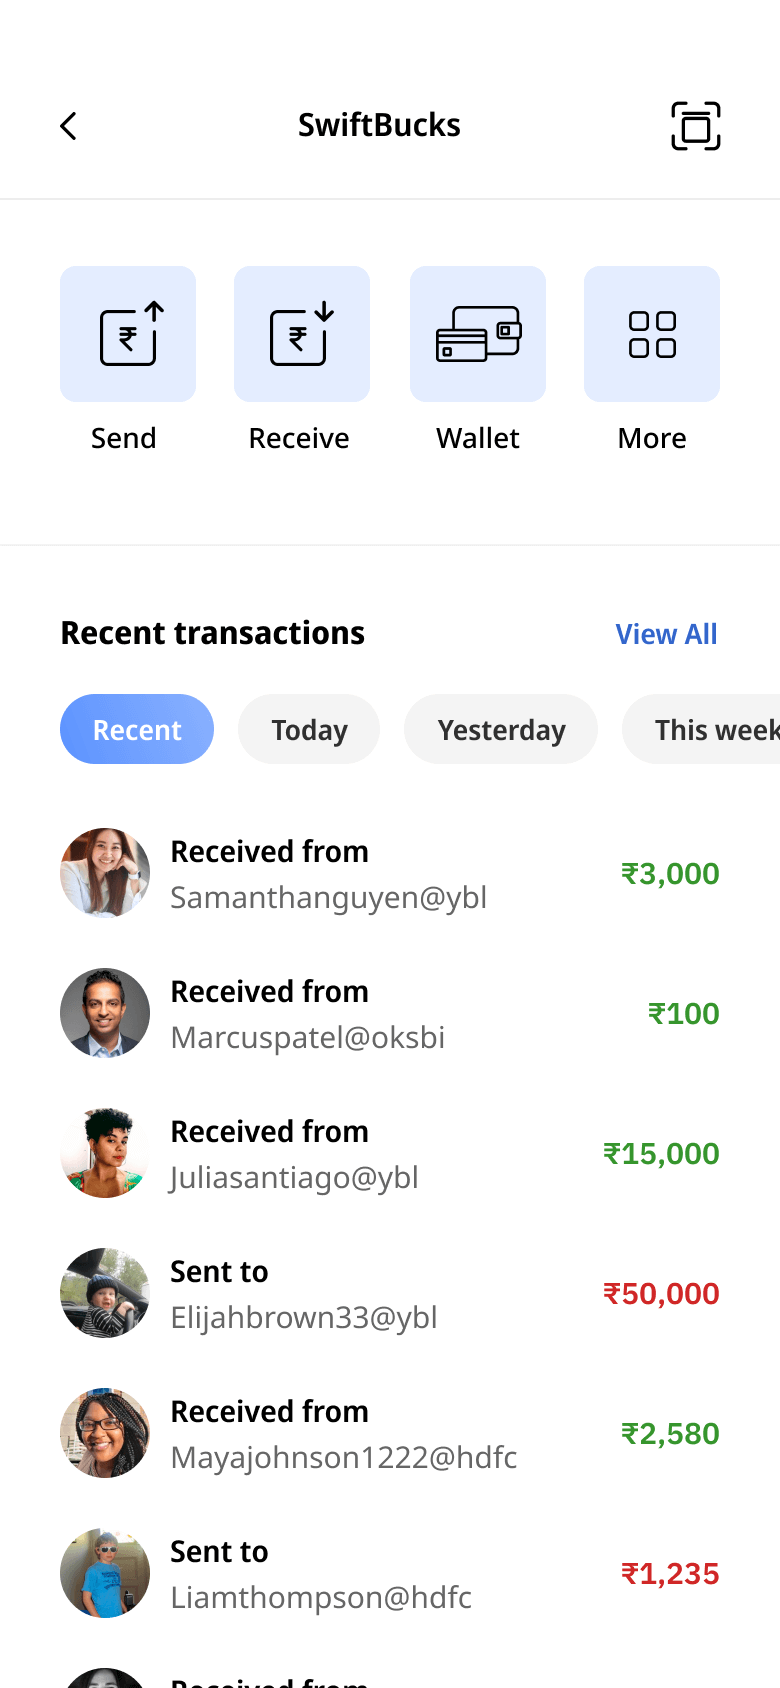780x1688 pixels.
Task: Tap Samanthanguyen@ybl profile picture
Action: click(x=105, y=873)
